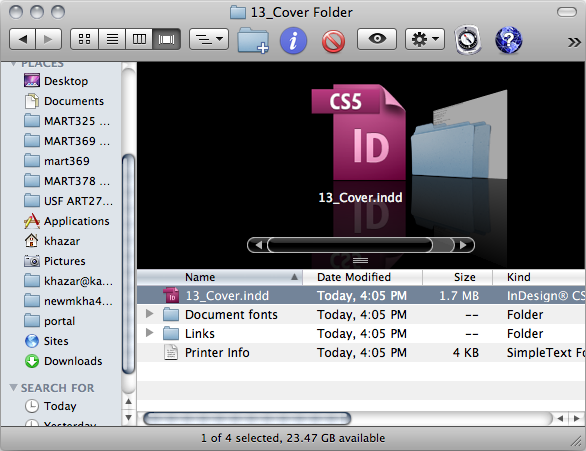586x451 pixels.
Task: Sort by the Size column header
Action: click(x=457, y=277)
